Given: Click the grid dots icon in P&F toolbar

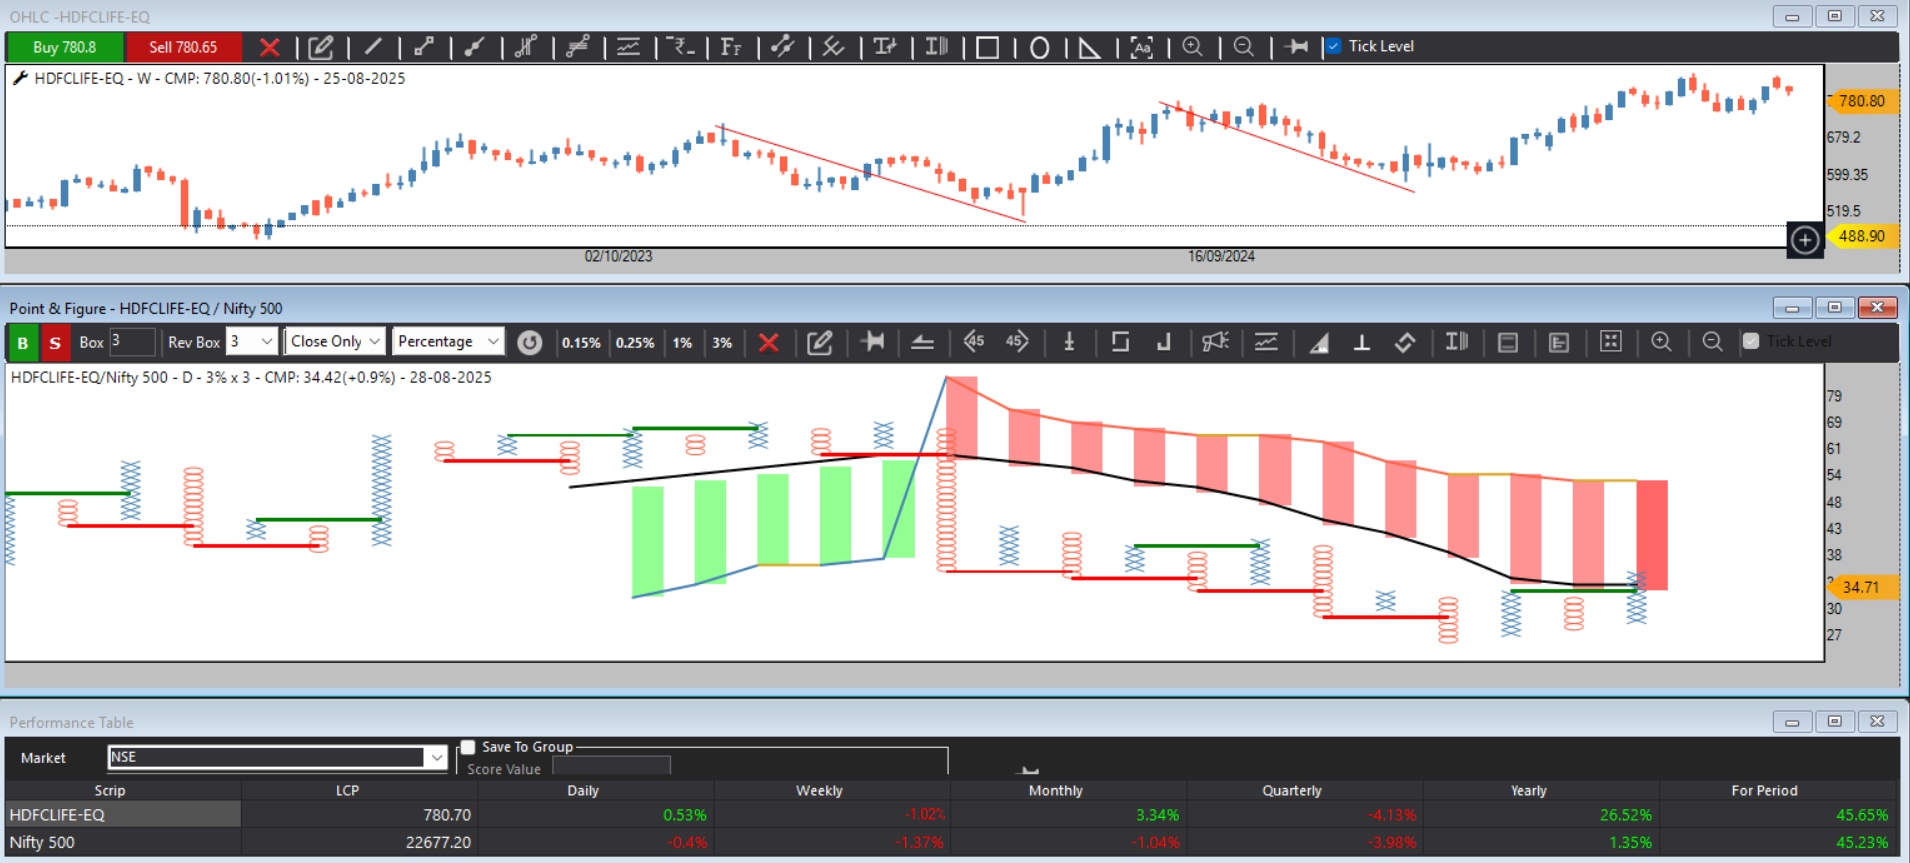Looking at the screenshot, I should click(1610, 342).
